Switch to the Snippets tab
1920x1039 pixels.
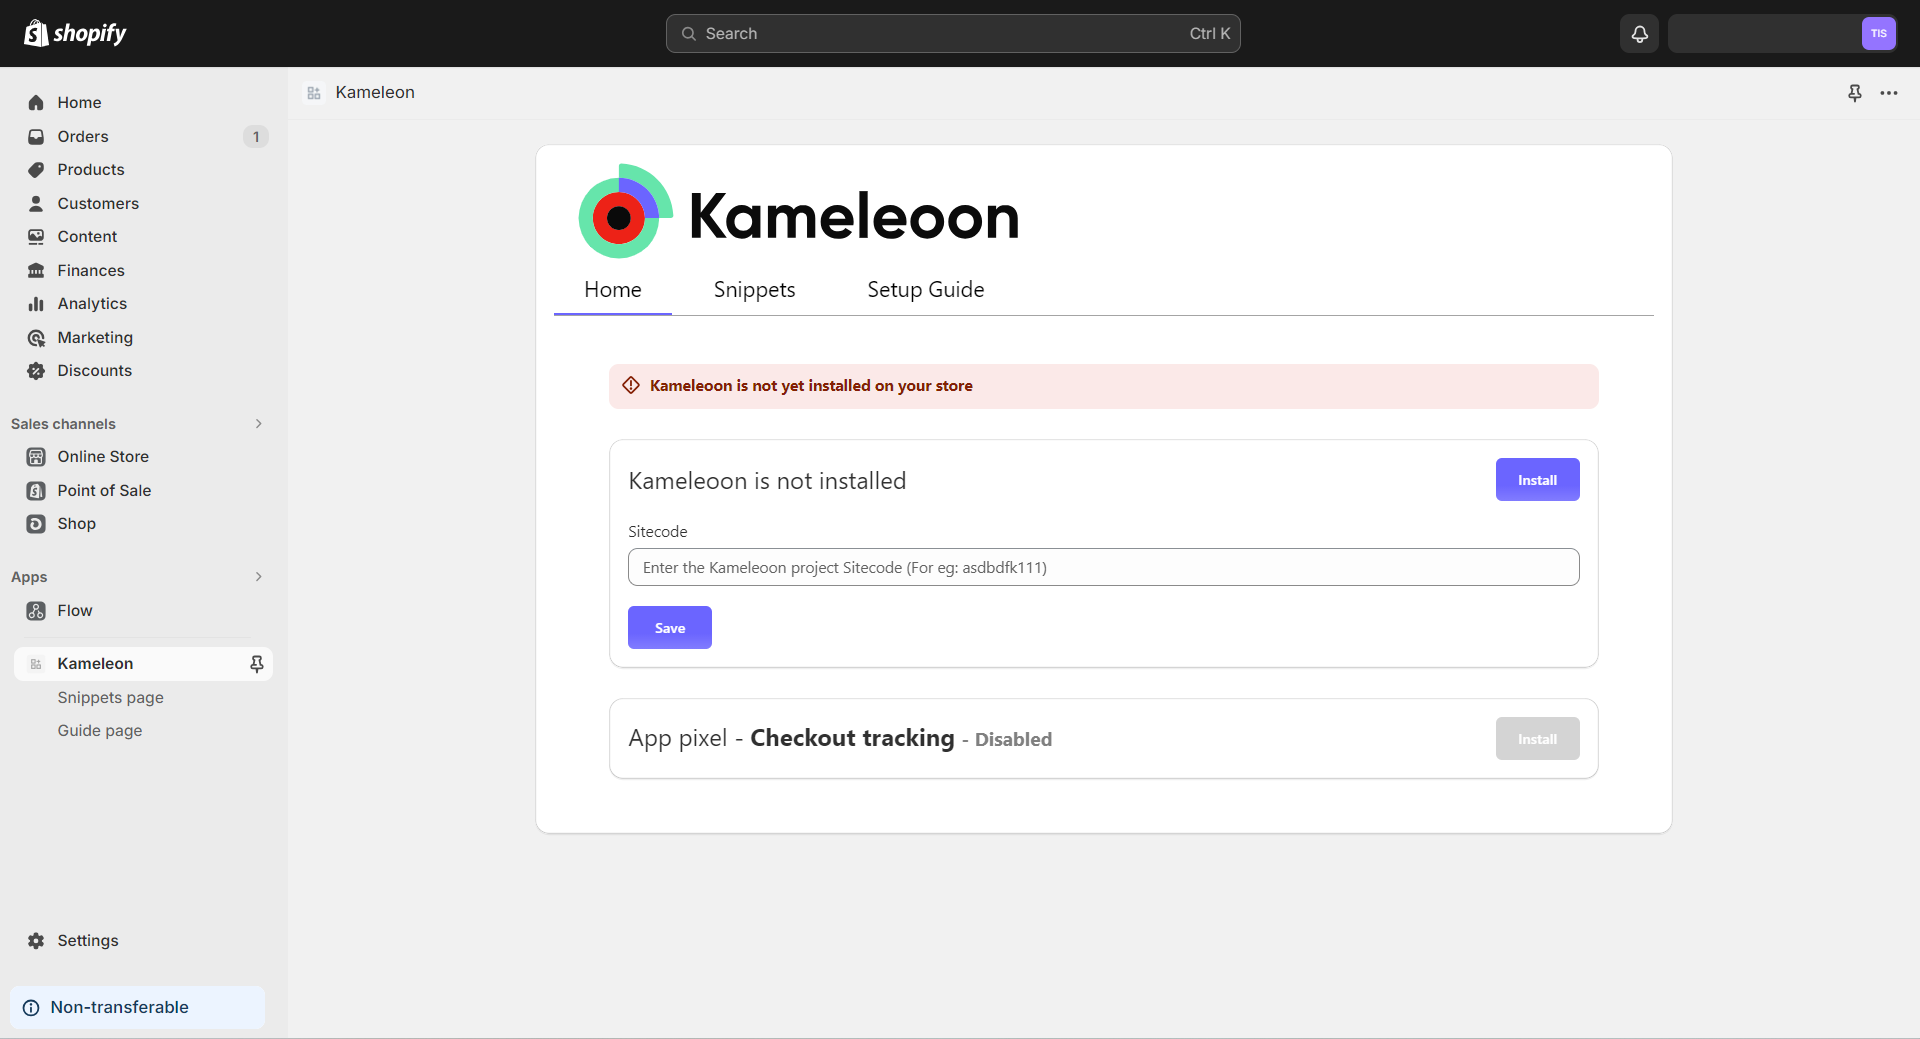tap(754, 290)
